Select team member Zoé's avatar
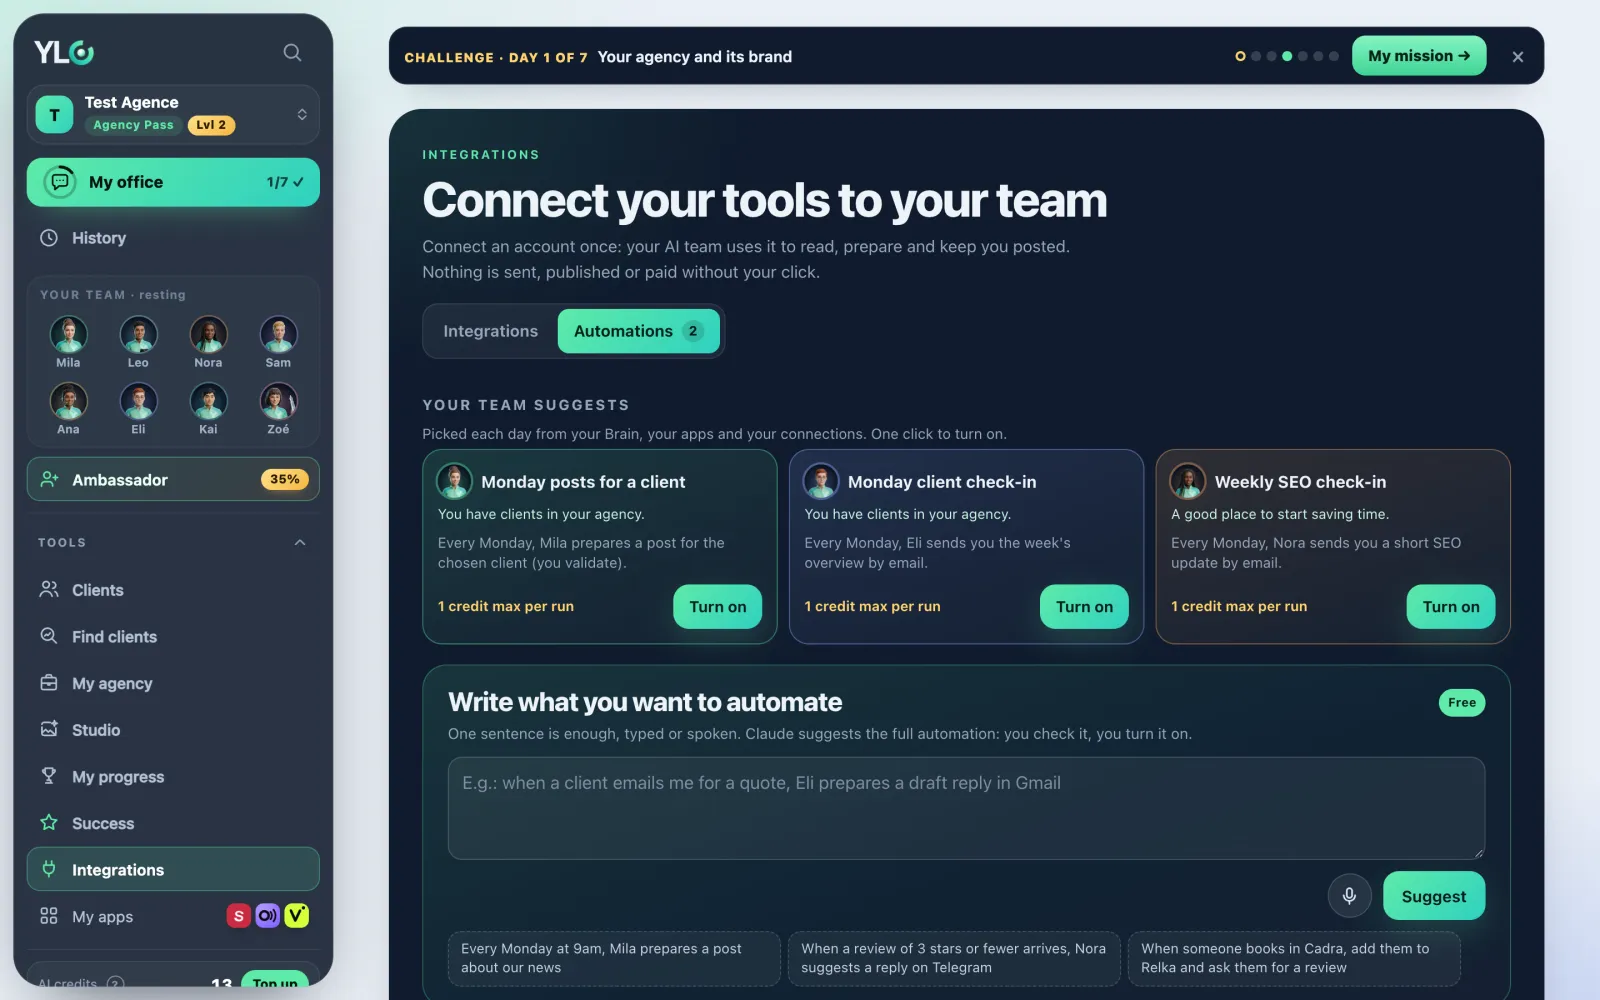The height and width of the screenshot is (1000, 1600). click(278, 401)
